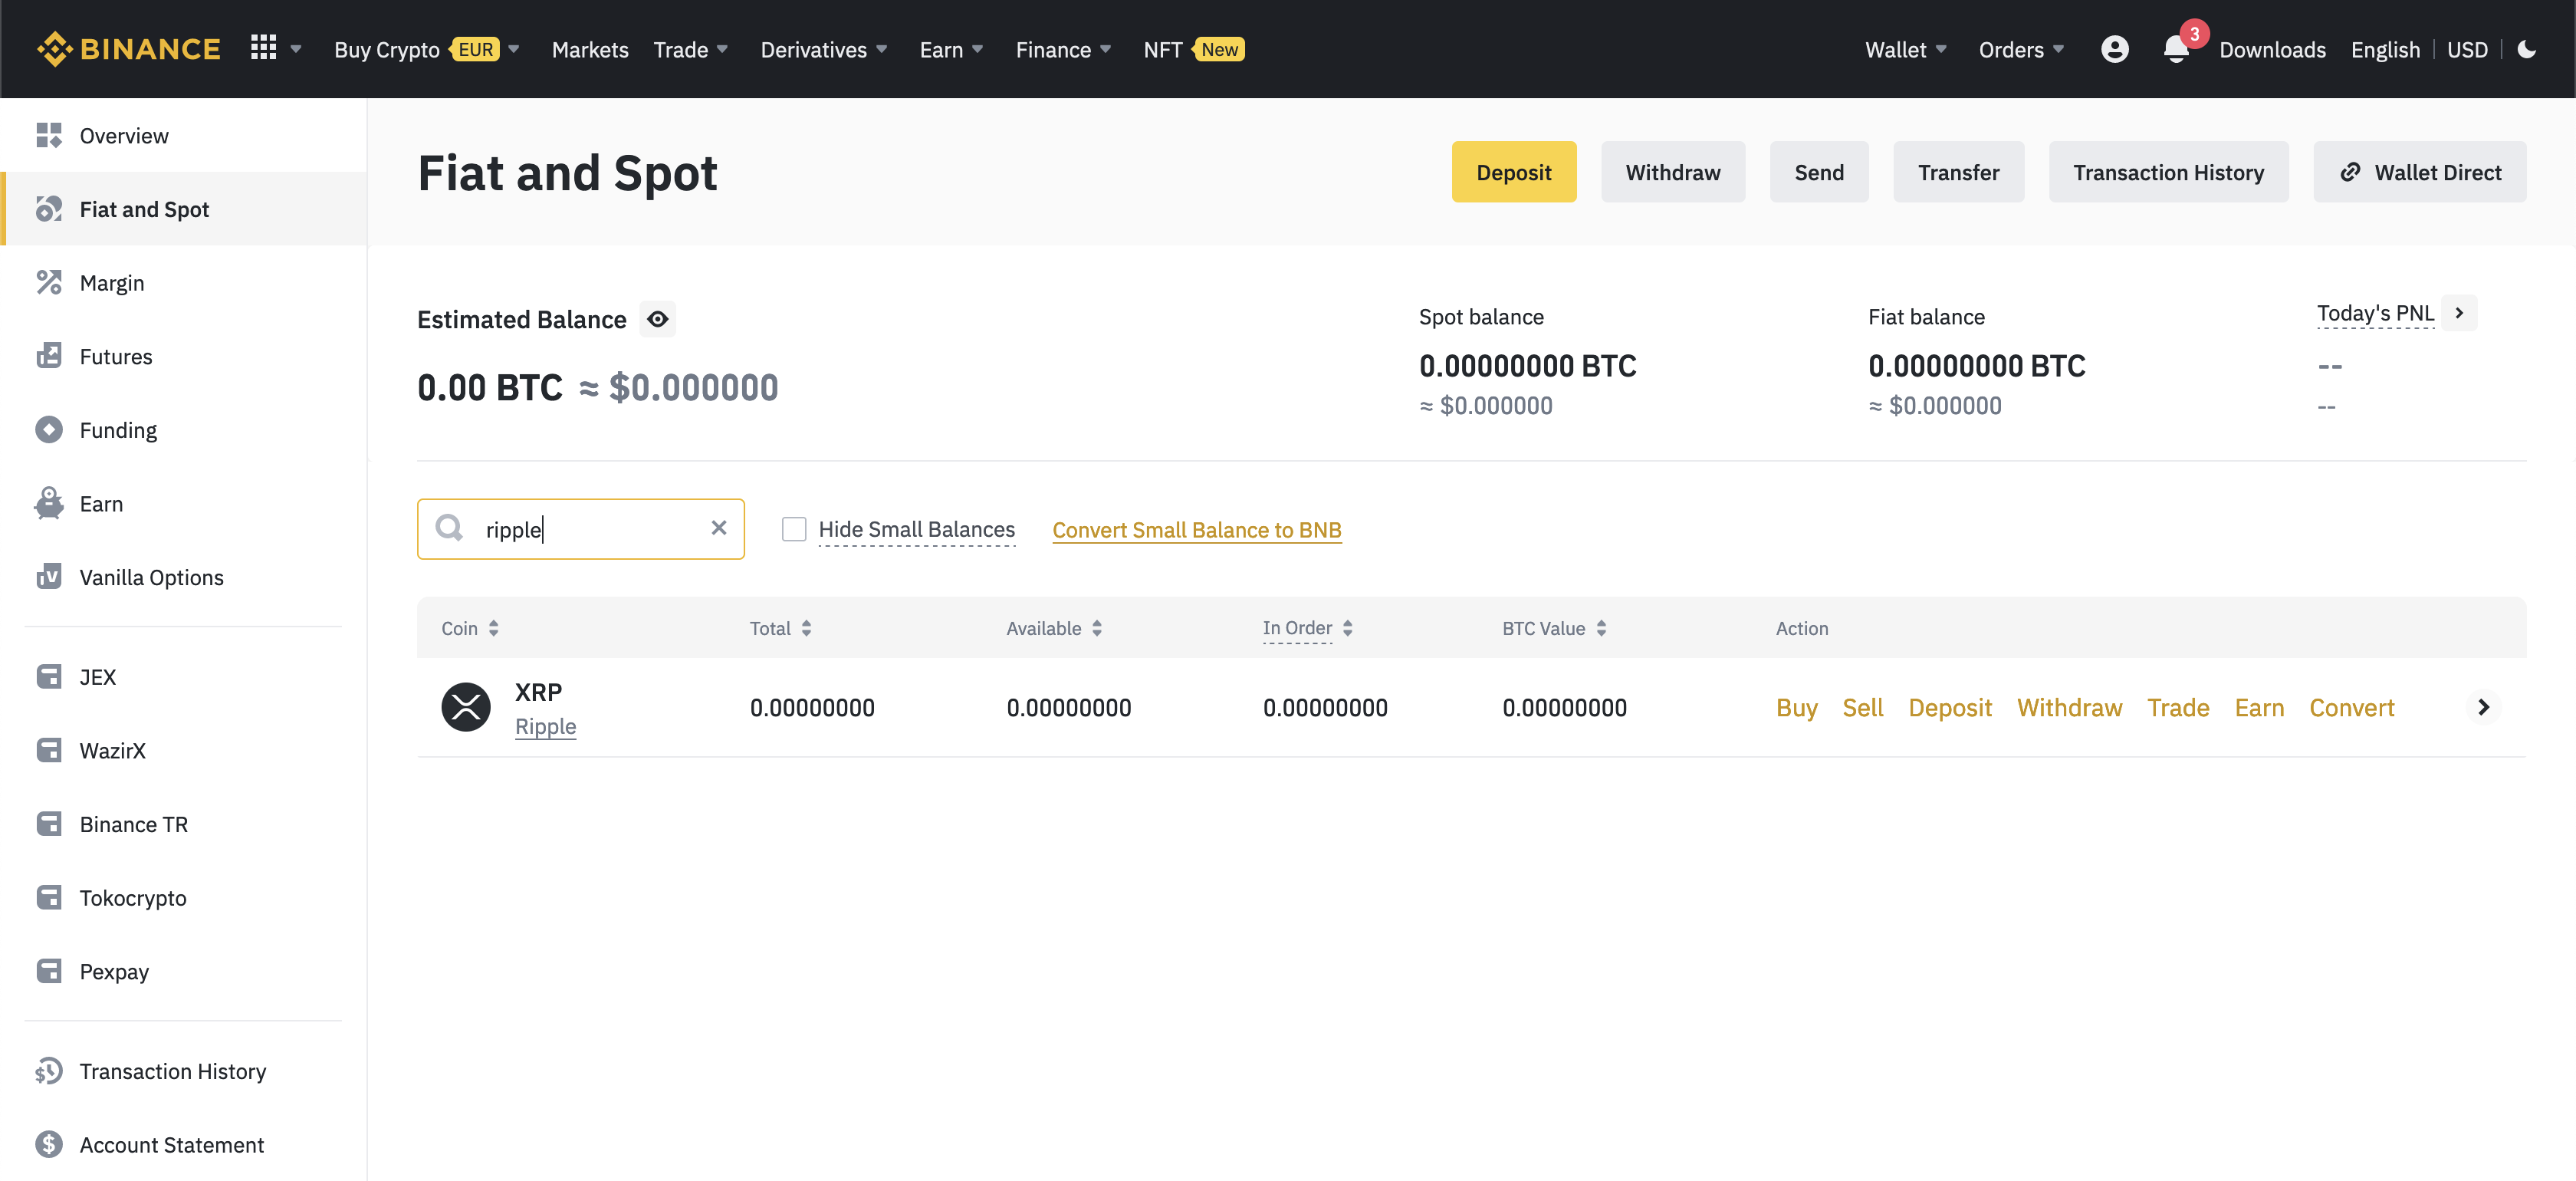Click the Vanilla Options icon
Image resolution: width=2576 pixels, height=1181 pixels.
click(48, 577)
